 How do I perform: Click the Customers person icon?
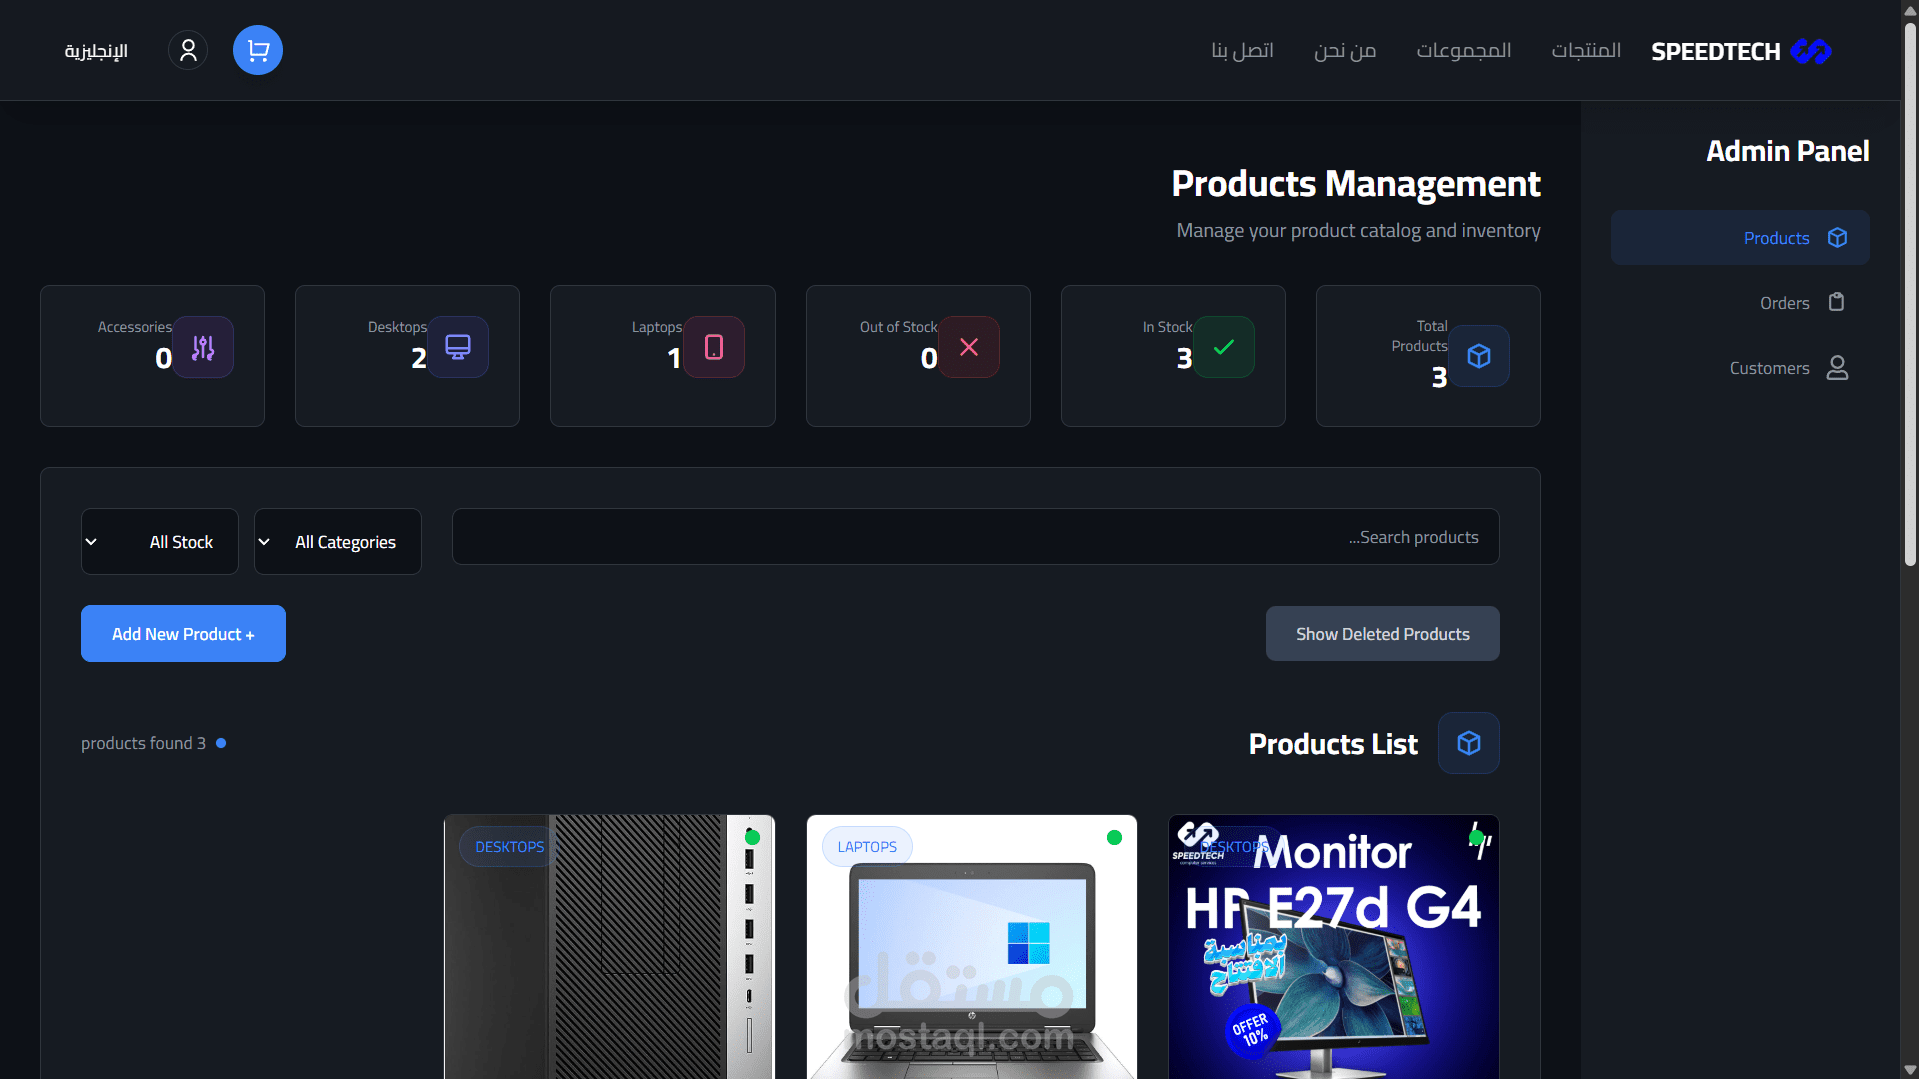(1837, 368)
